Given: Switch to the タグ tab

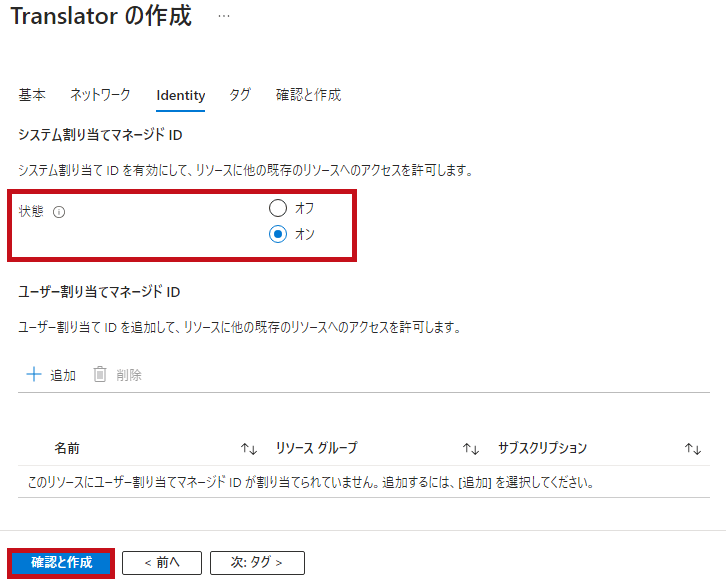Looking at the screenshot, I should [240, 95].
